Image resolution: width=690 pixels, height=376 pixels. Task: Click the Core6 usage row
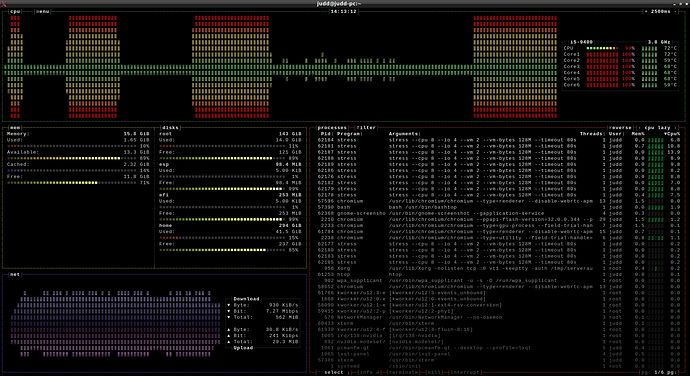[x=620, y=85]
